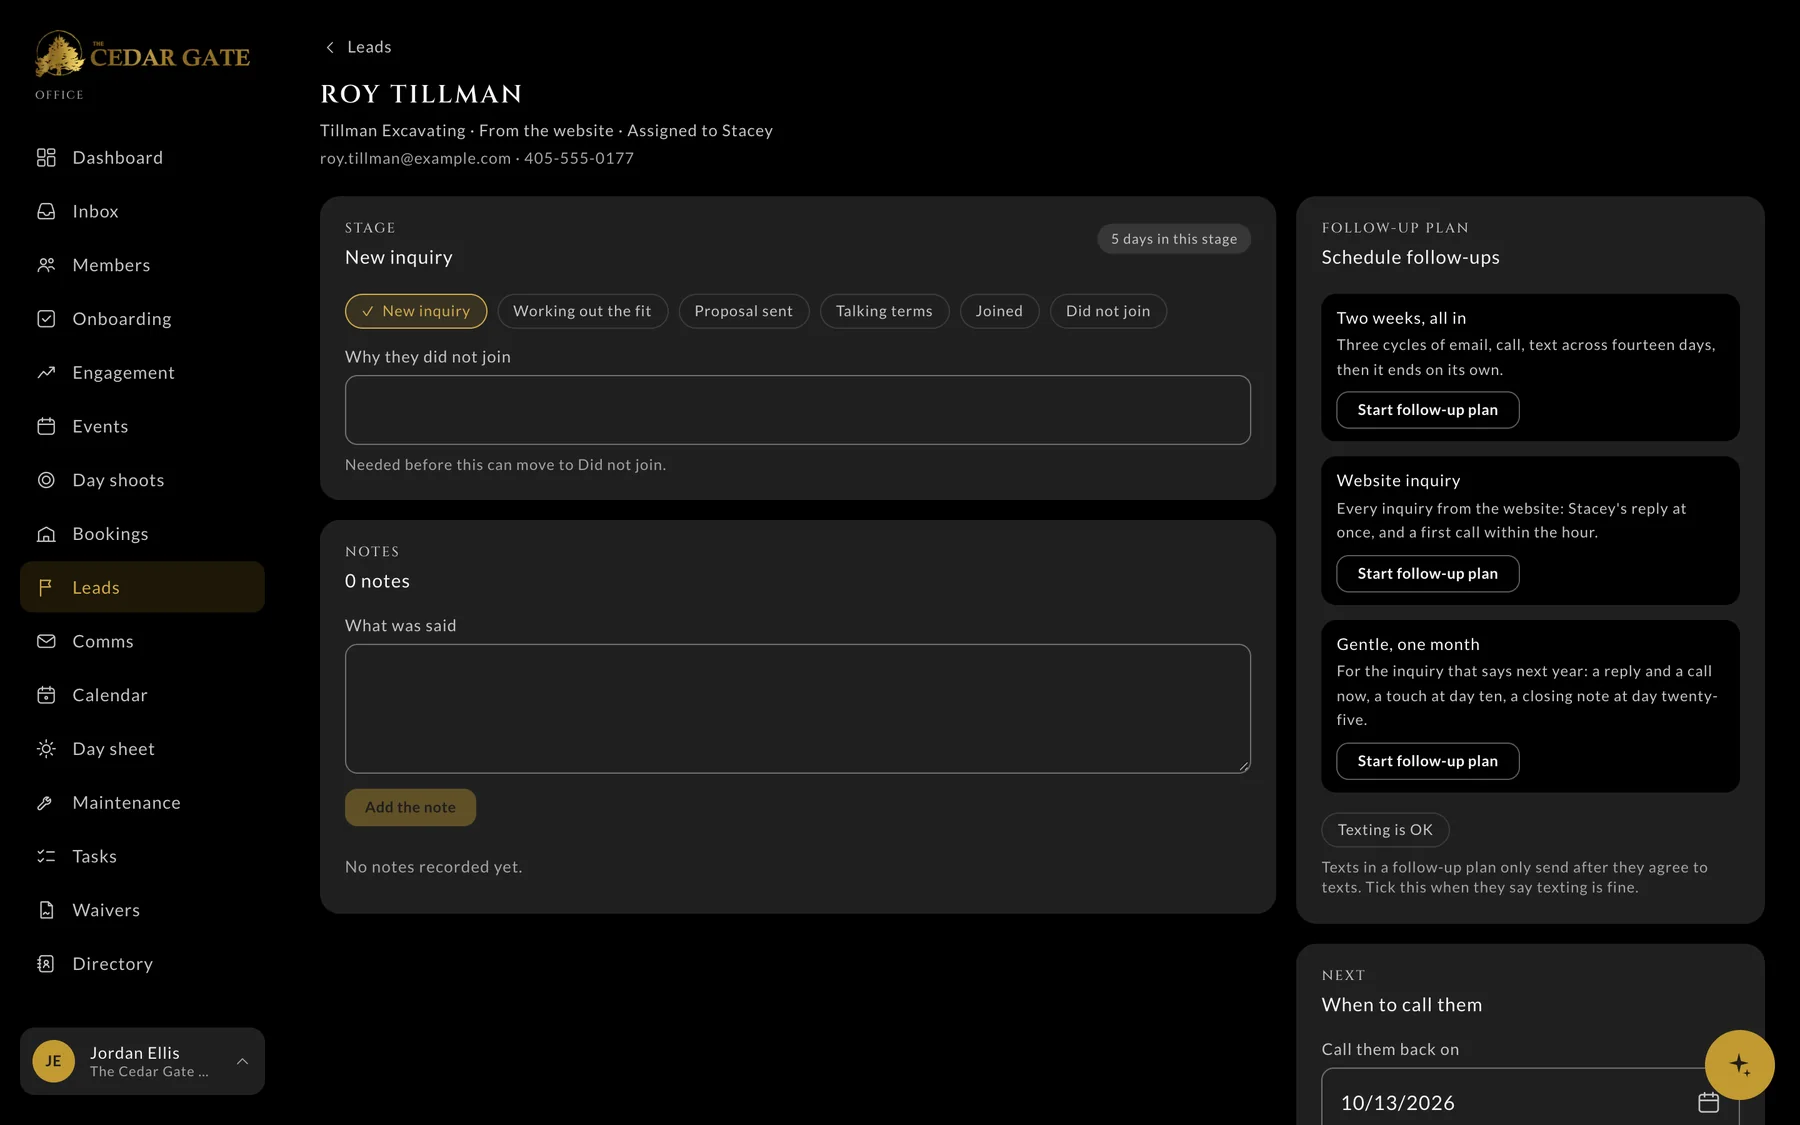Open the Engagement trend icon
Viewport: 1800px width, 1125px height.
[46, 373]
